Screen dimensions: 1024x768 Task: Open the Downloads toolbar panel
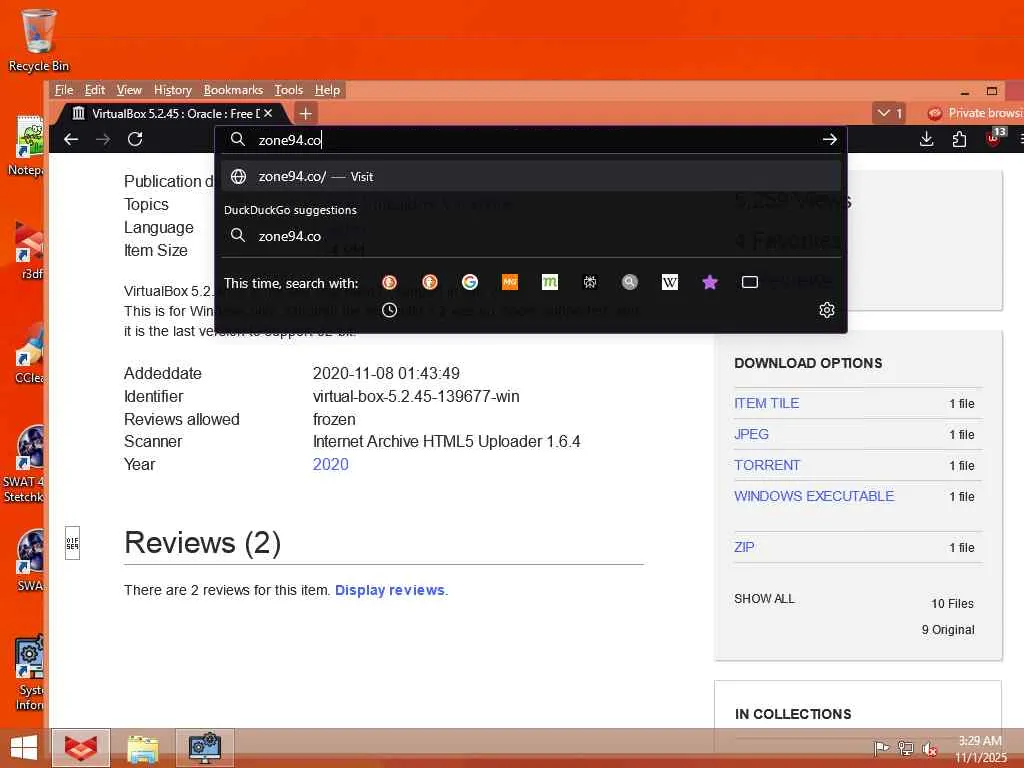[x=926, y=139]
